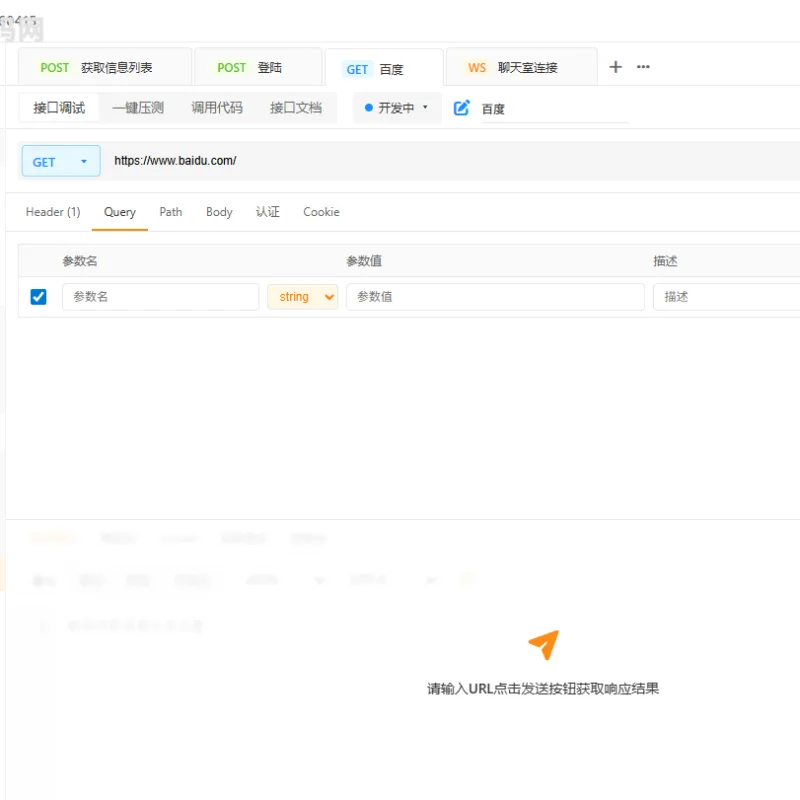This screenshot has height=800, width=800.
Task: Open the 接口文档 tab
Action: pos(296,108)
